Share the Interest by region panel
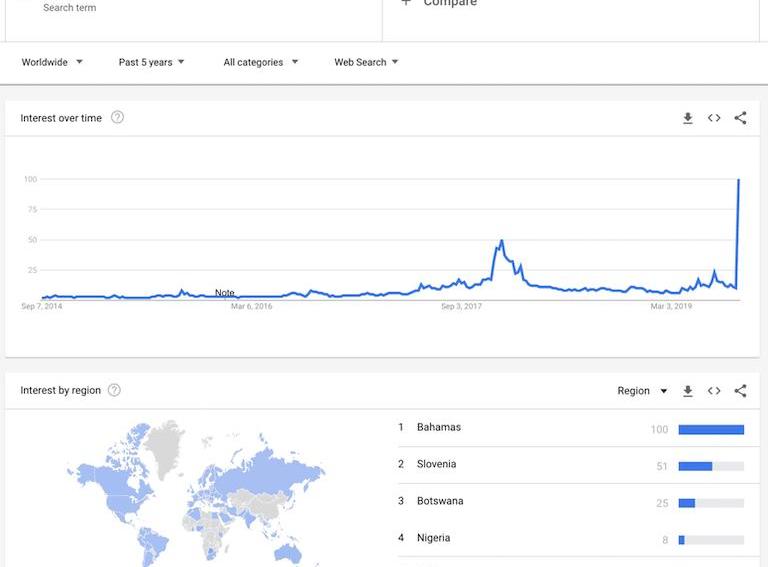768x567 pixels. (741, 391)
